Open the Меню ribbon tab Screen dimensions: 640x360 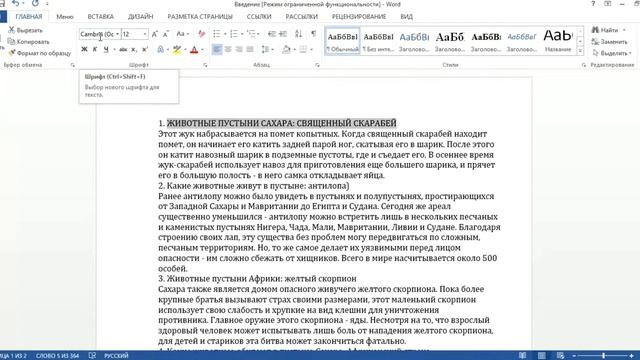[64, 17]
